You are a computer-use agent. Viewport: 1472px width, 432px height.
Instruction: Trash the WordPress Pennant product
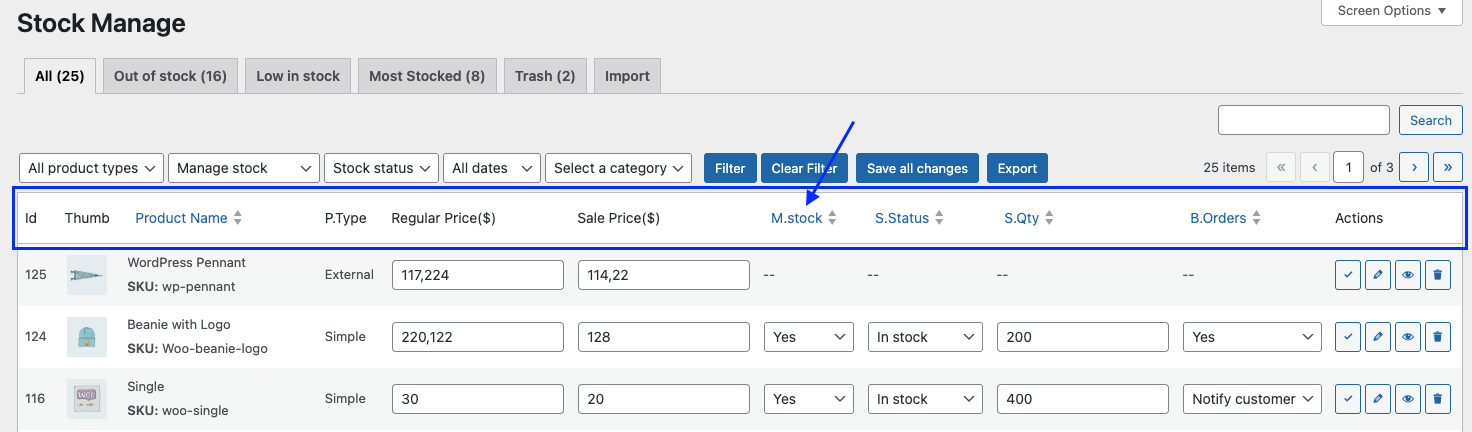tap(1437, 275)
